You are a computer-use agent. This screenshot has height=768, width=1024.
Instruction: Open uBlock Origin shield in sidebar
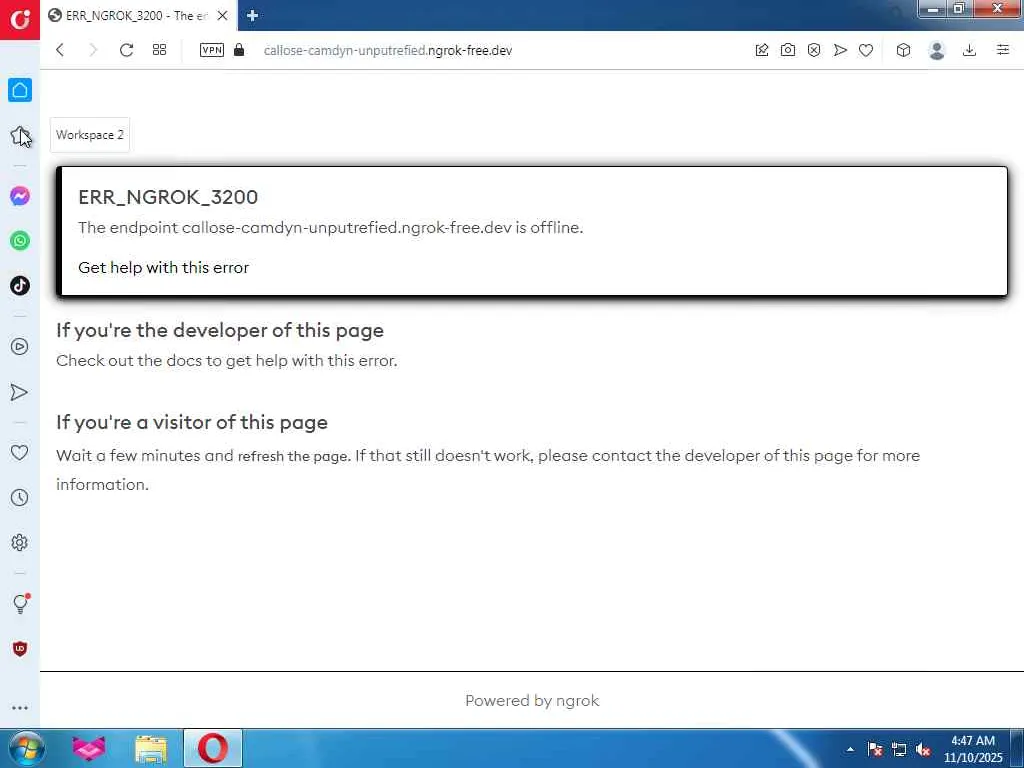click(x=20, y=648)
